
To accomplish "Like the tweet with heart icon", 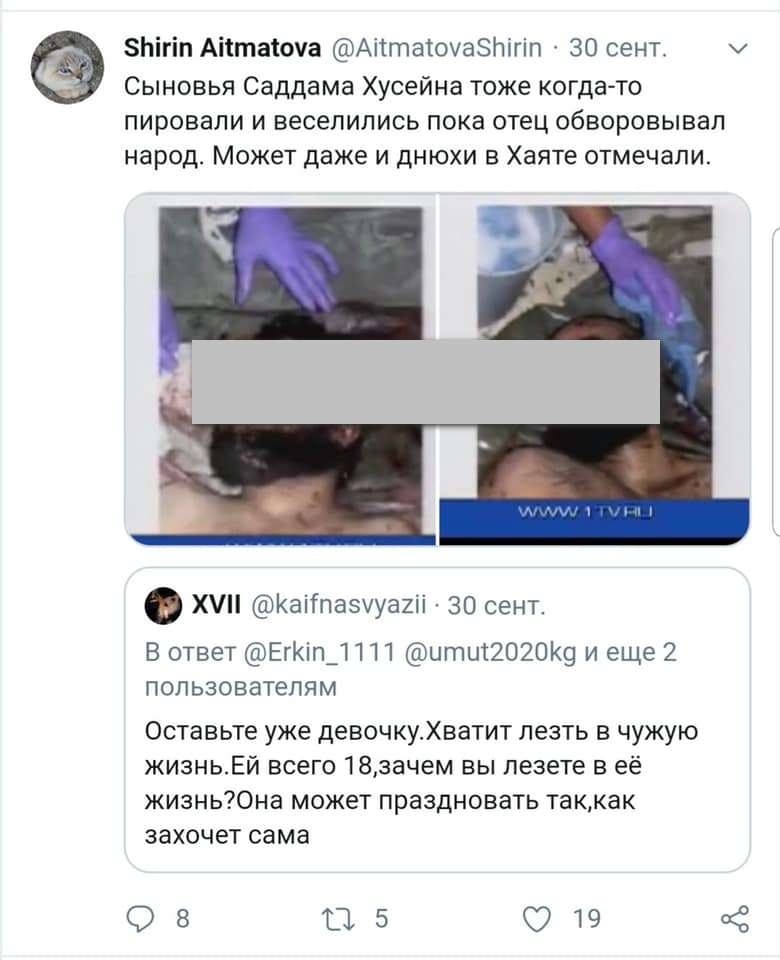I will tap(537, 919).
